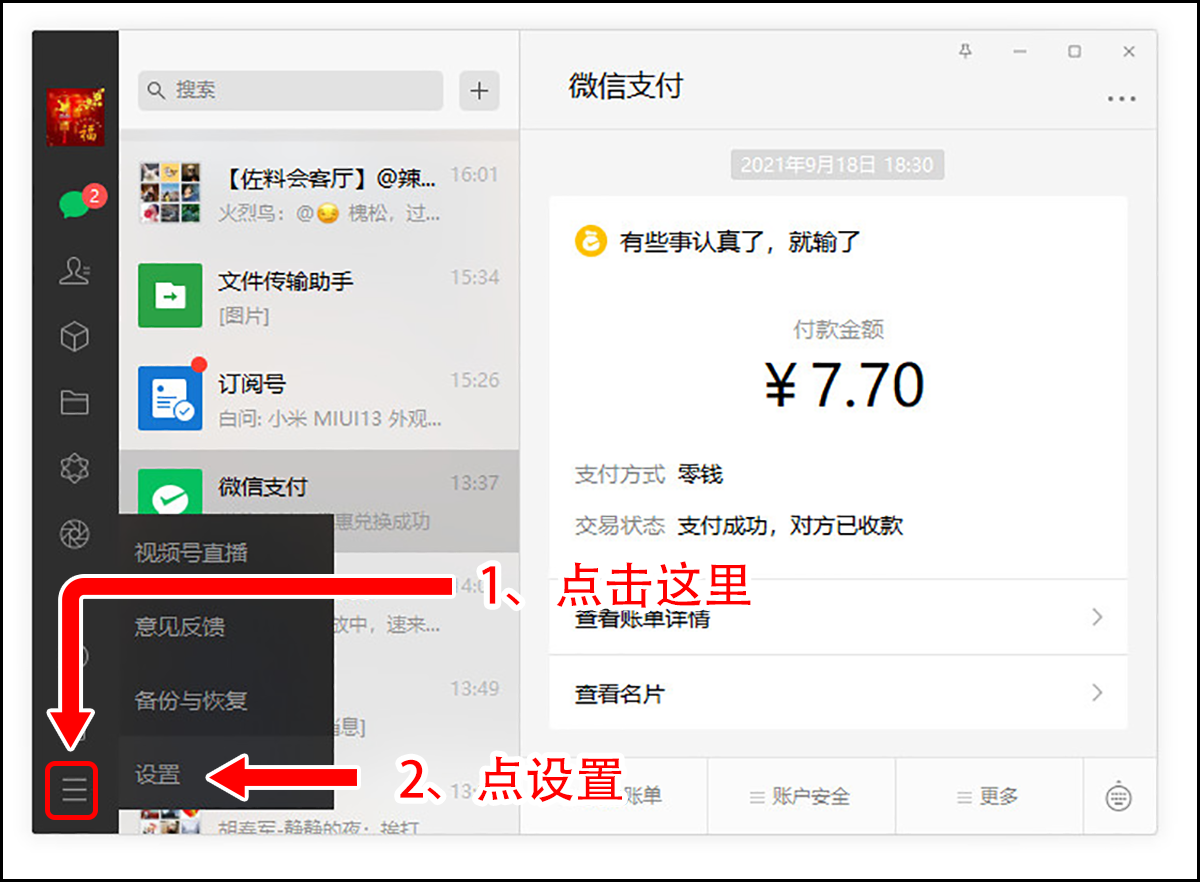Click the 订阅号 blue avatar icon

tap(170, 398)
